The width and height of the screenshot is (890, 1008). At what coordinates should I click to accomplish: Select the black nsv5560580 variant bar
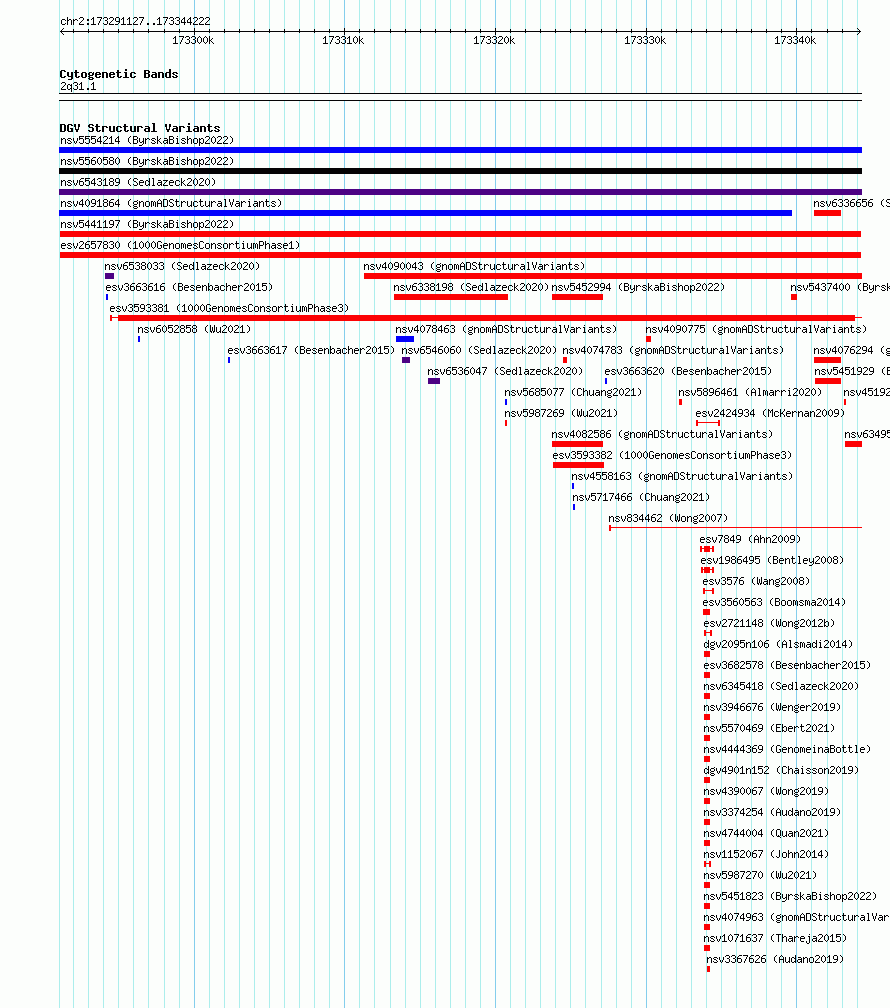pyautogui.click(x=460, y=171)
